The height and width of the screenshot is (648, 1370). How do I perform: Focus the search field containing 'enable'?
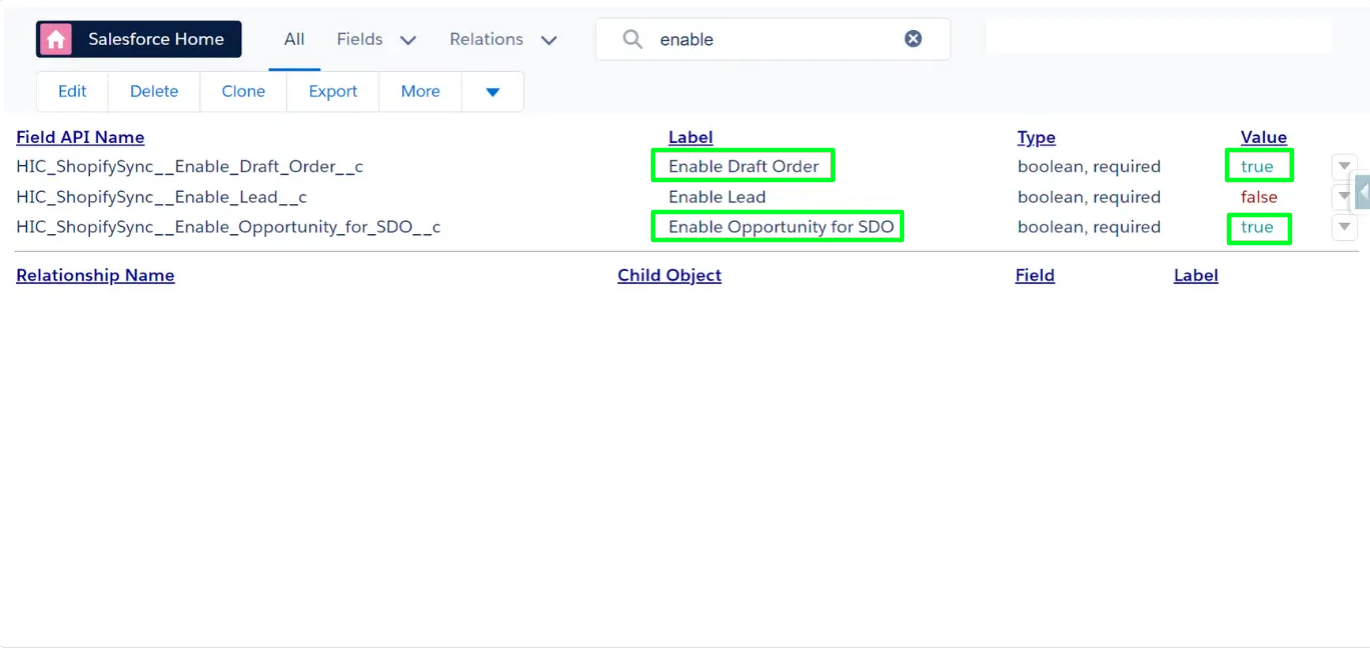pyautogui.click(x=772, y=39)
